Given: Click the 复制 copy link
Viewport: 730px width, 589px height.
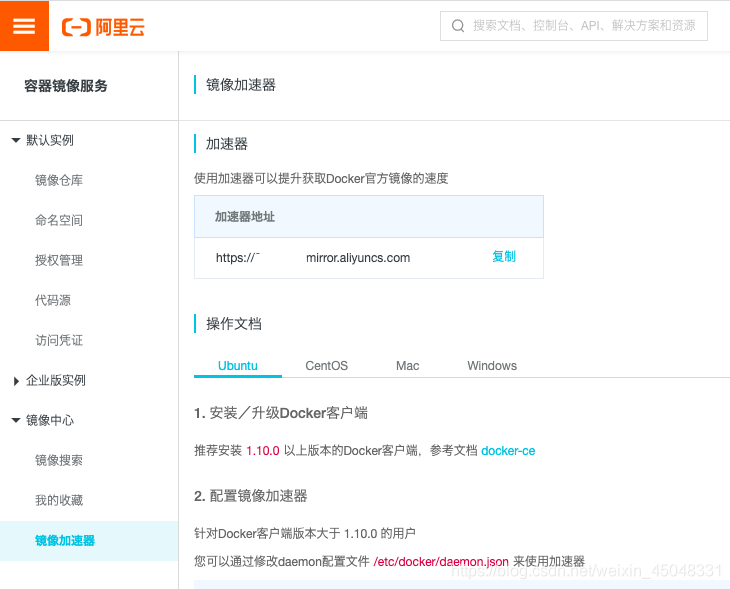Looking at the screenshot, I should 504,257.
